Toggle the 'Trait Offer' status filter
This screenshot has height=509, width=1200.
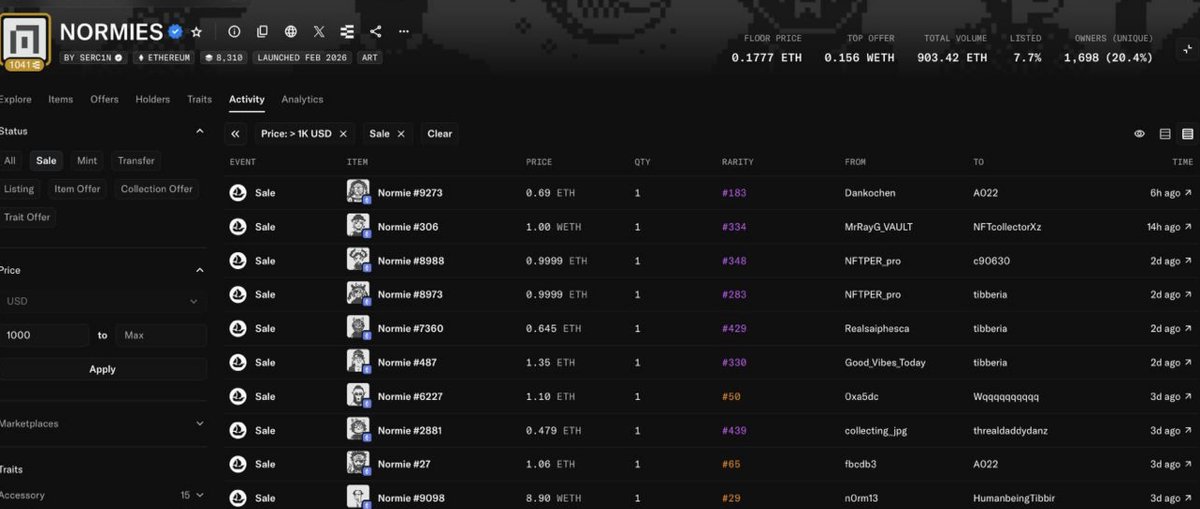27,216
